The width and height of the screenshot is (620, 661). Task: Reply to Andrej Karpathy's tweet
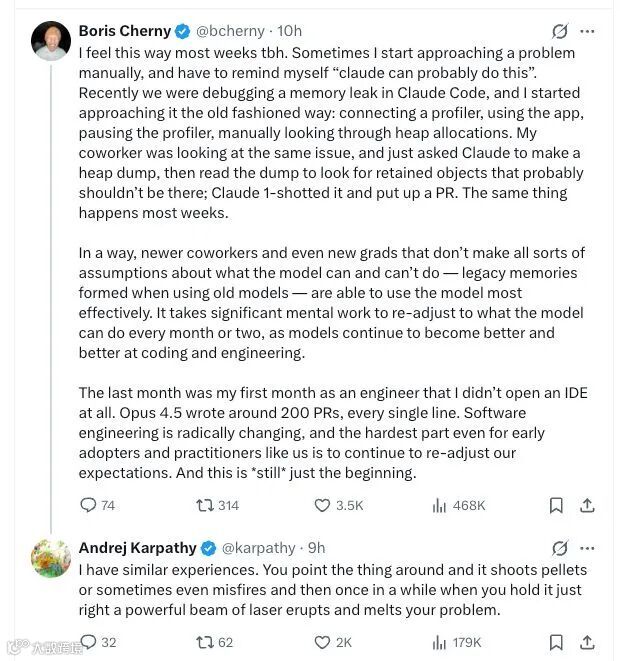[x=88, y=642]
